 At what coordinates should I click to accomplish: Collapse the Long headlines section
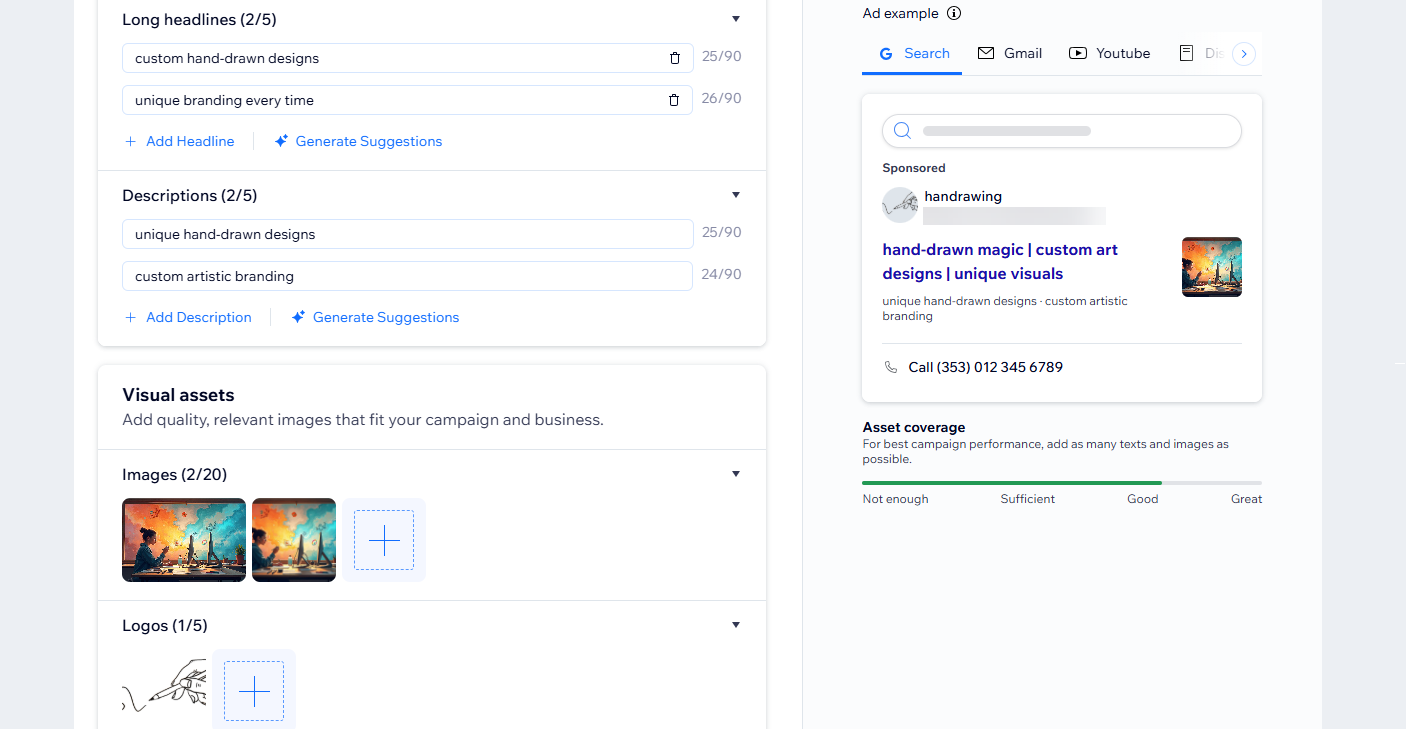736,19
